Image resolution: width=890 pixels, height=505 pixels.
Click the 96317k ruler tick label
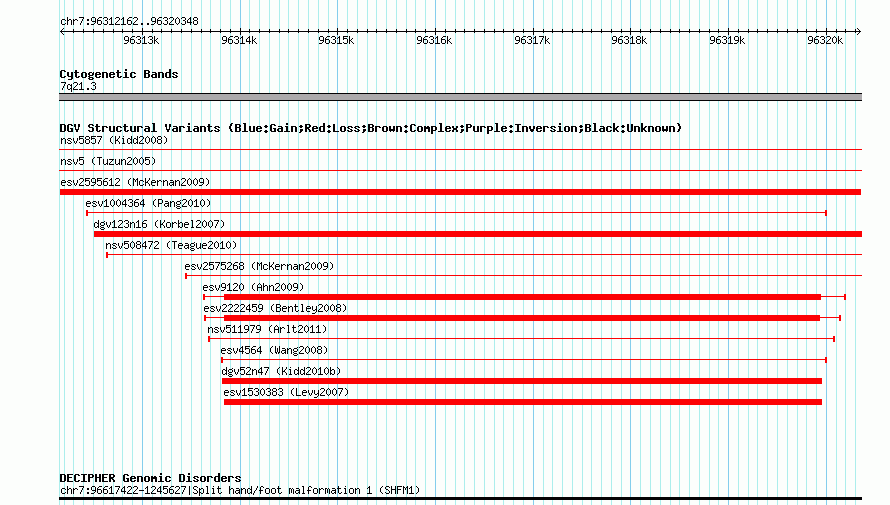(x=532, y=40)
